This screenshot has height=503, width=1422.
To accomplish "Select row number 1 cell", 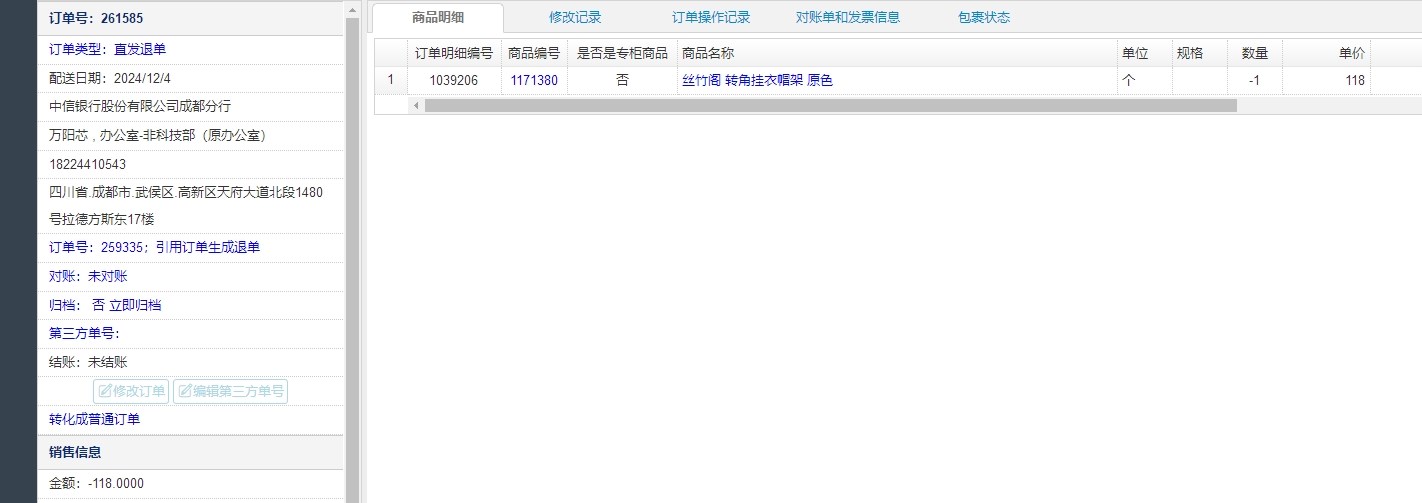I will [x=391, y=81].
